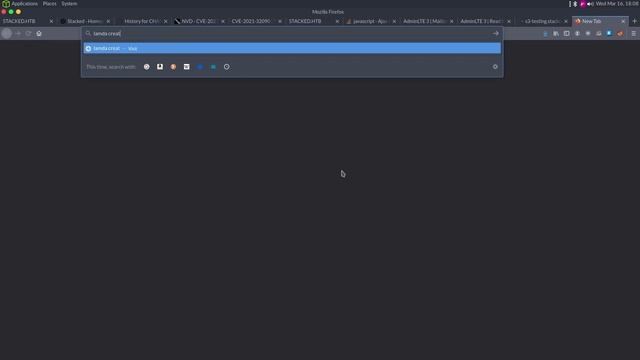
Task: Close the Stacked - Home tab
Action: point(108,21)
